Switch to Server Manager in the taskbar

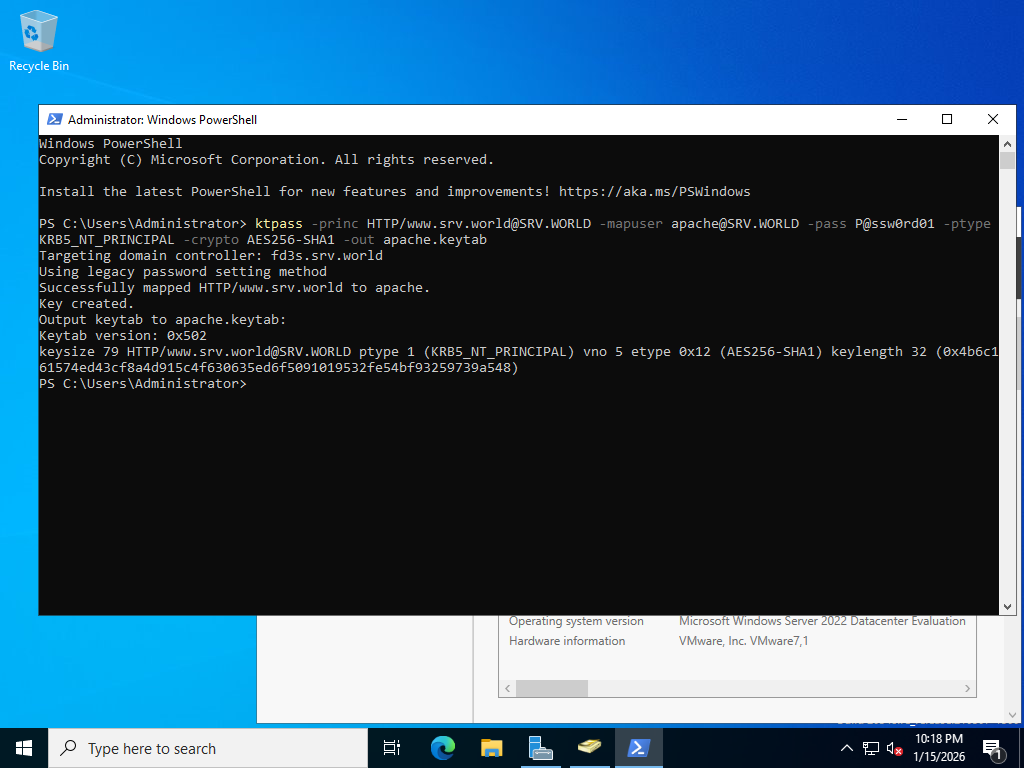540,748
